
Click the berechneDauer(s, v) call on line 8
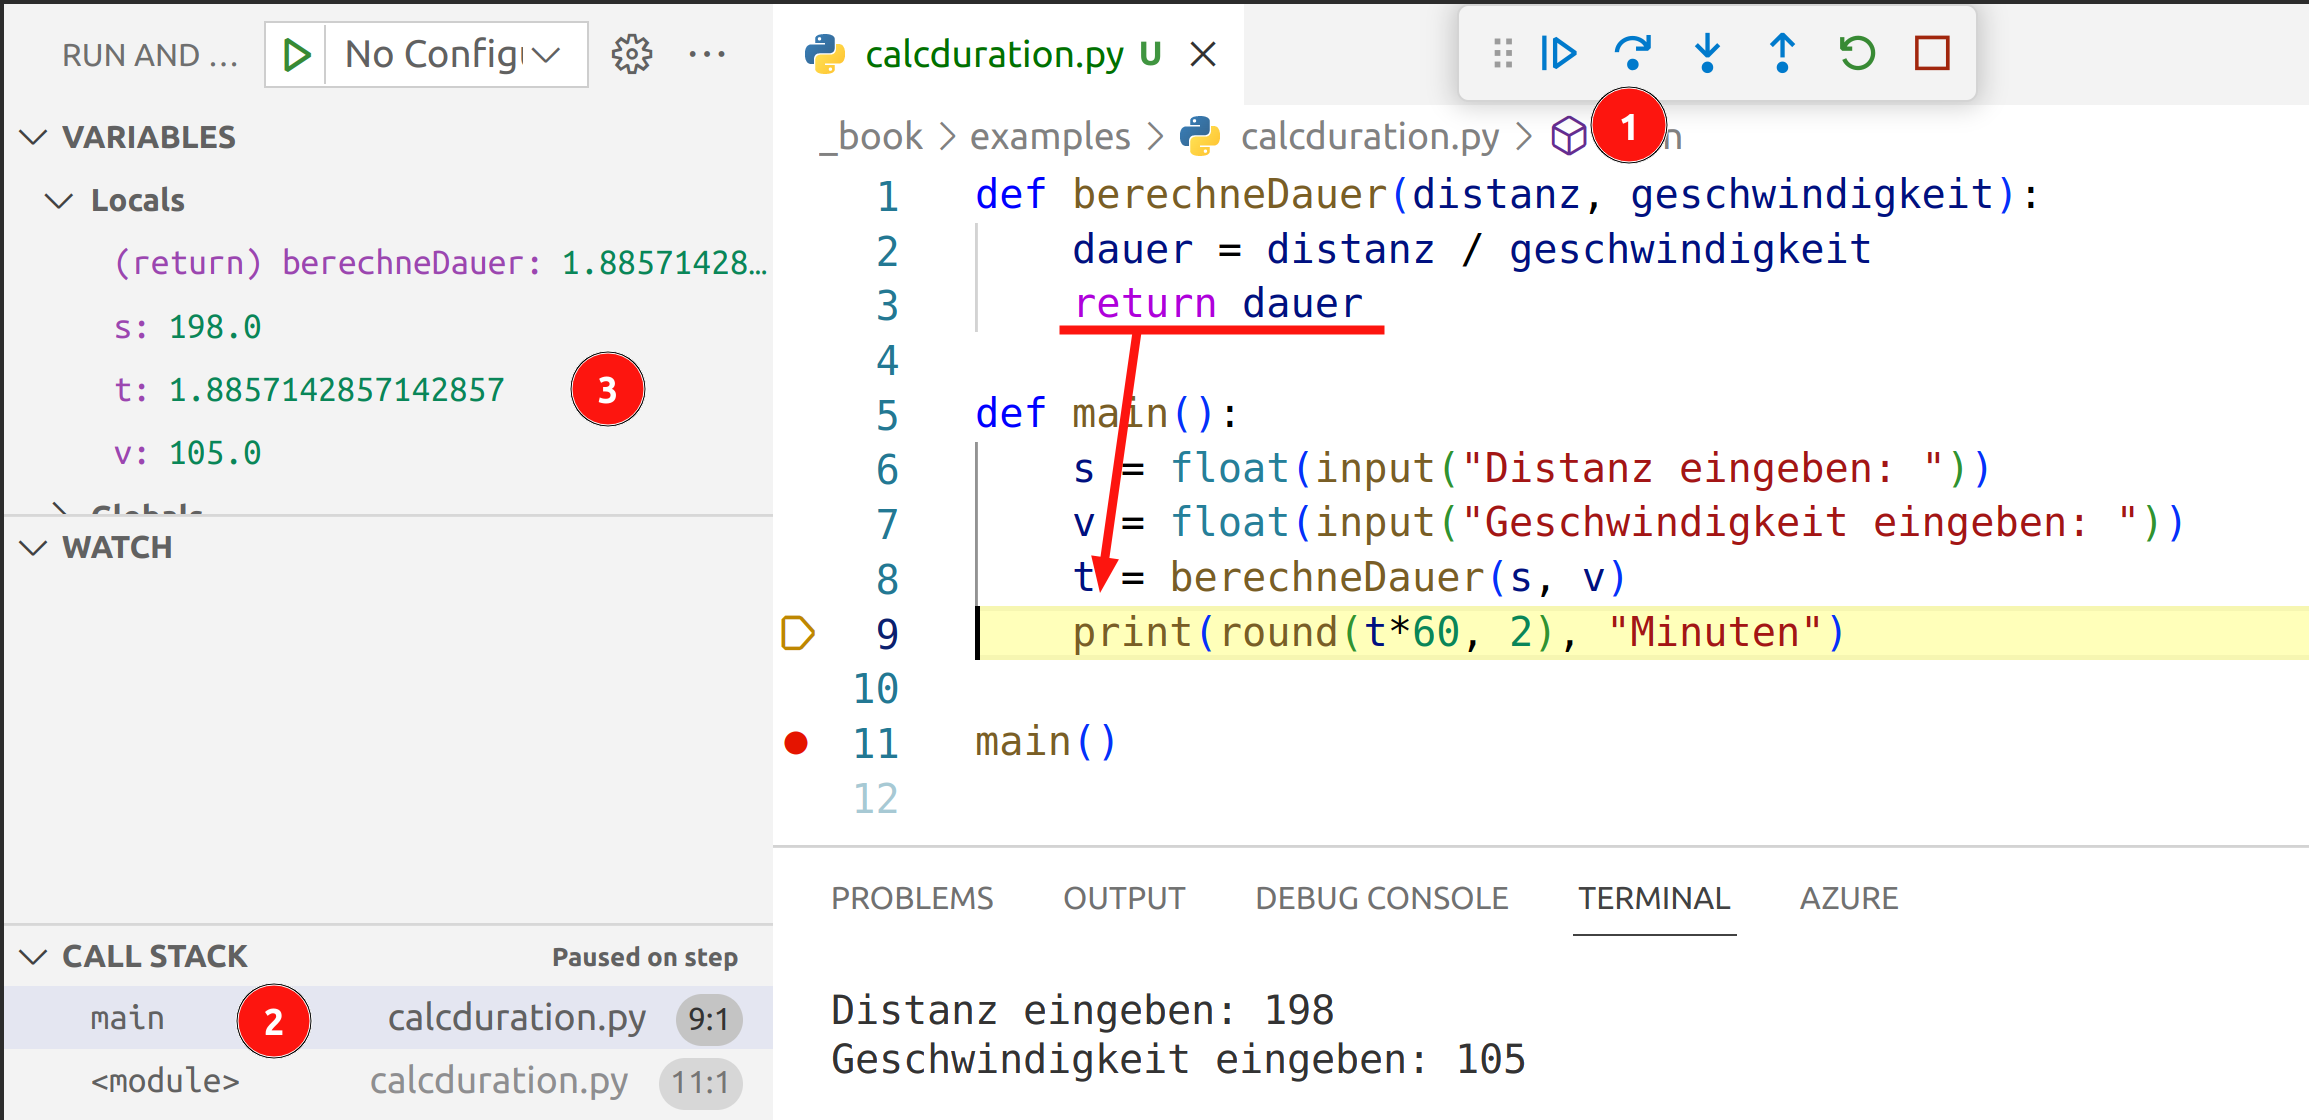pos(1398,578)
